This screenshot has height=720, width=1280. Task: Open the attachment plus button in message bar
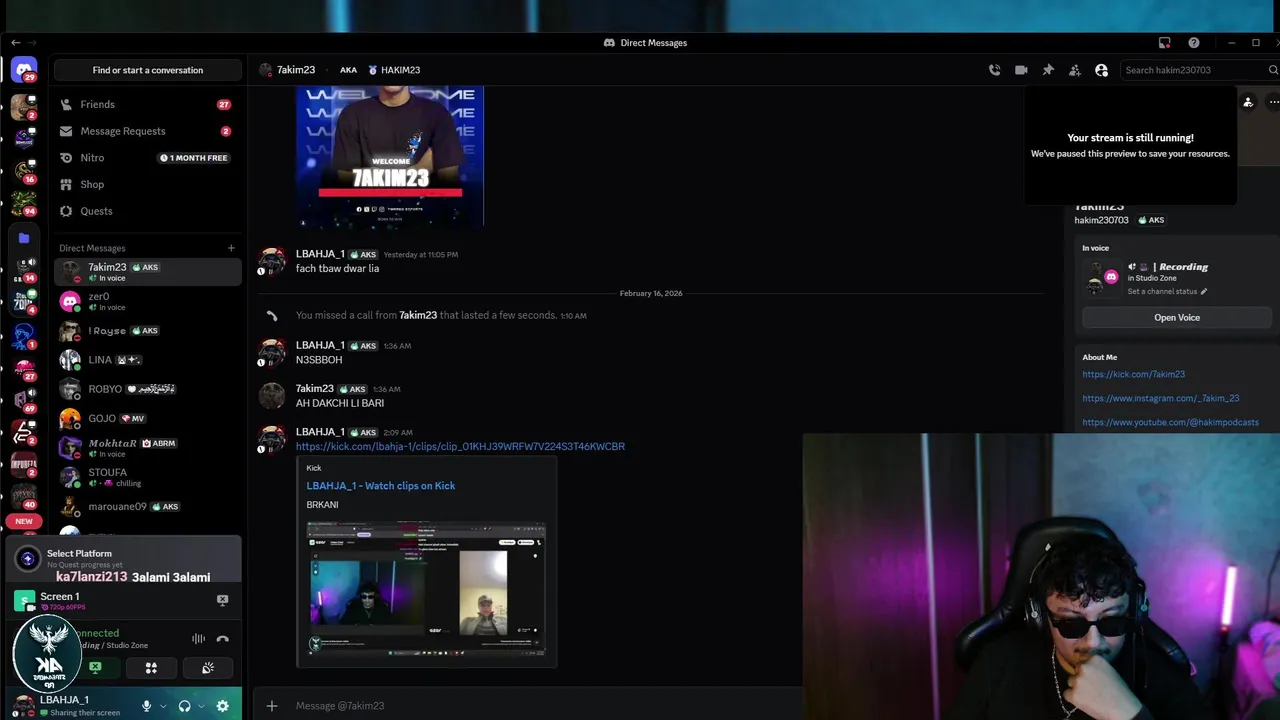(x=272, y=706)
